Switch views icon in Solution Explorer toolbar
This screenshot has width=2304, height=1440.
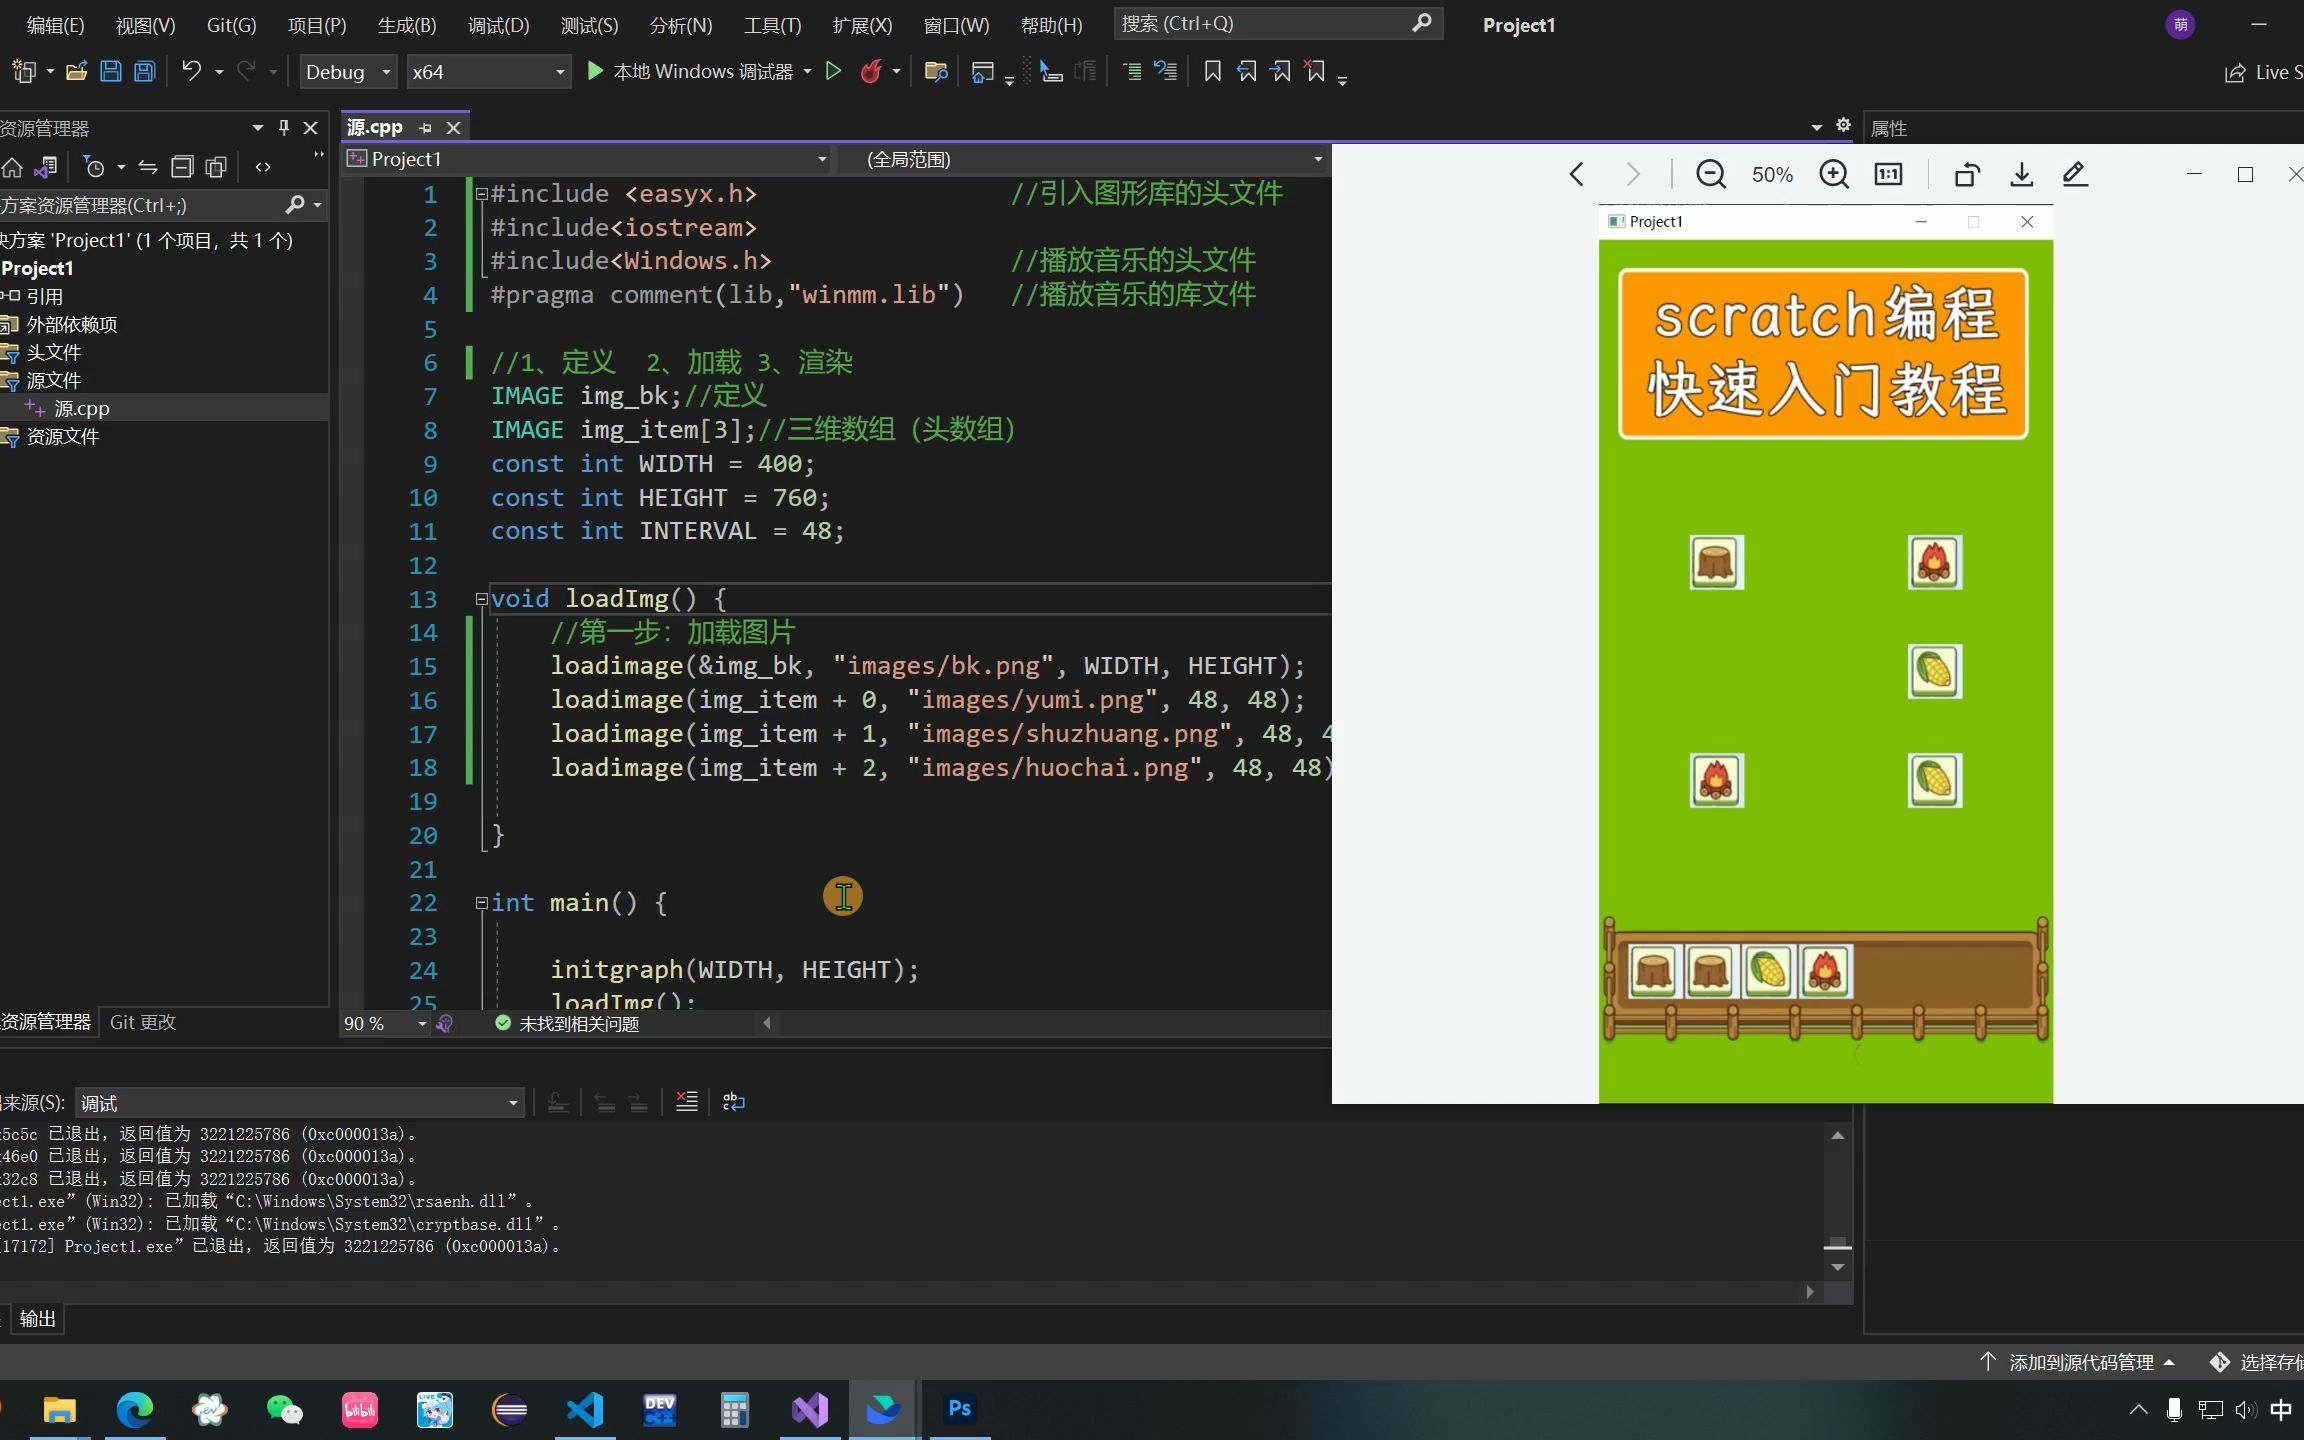pyautogui.click(x=46, y=167)
